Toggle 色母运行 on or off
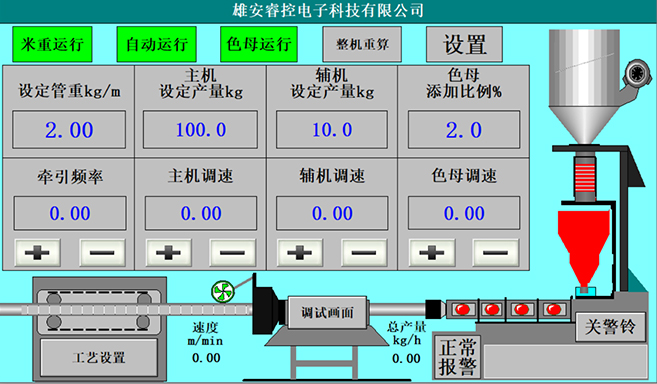The height and width of the screenshot is (384, 657). pos(259,44)
